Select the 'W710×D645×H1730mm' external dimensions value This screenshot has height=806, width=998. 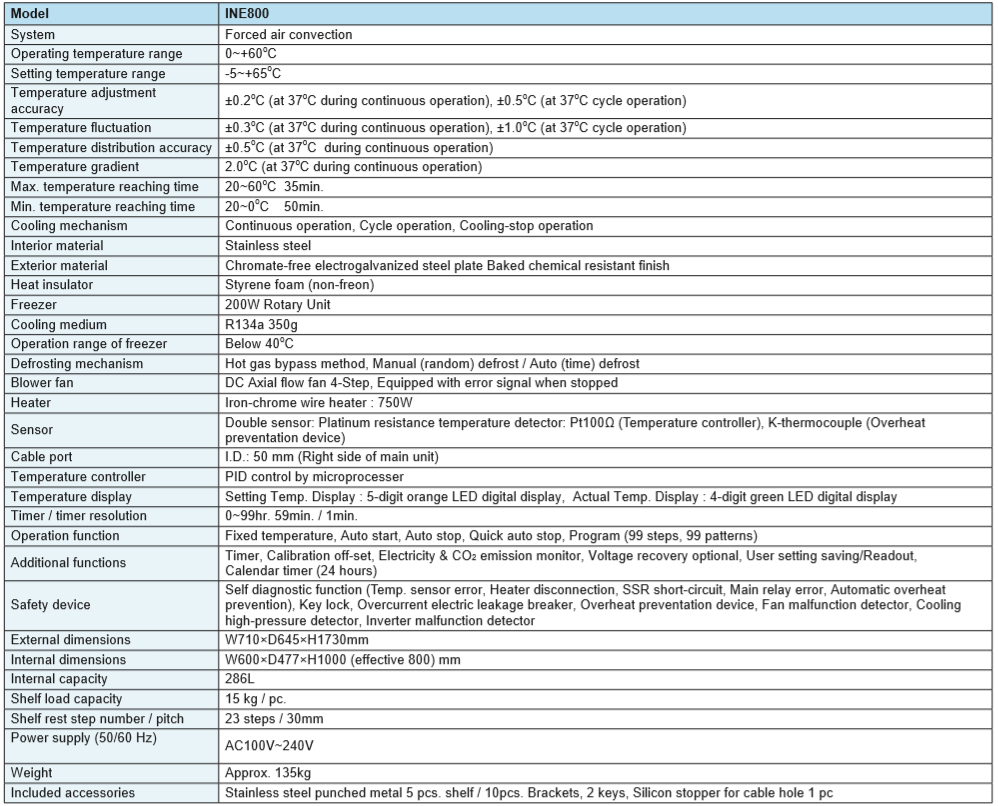click(297, 639)
